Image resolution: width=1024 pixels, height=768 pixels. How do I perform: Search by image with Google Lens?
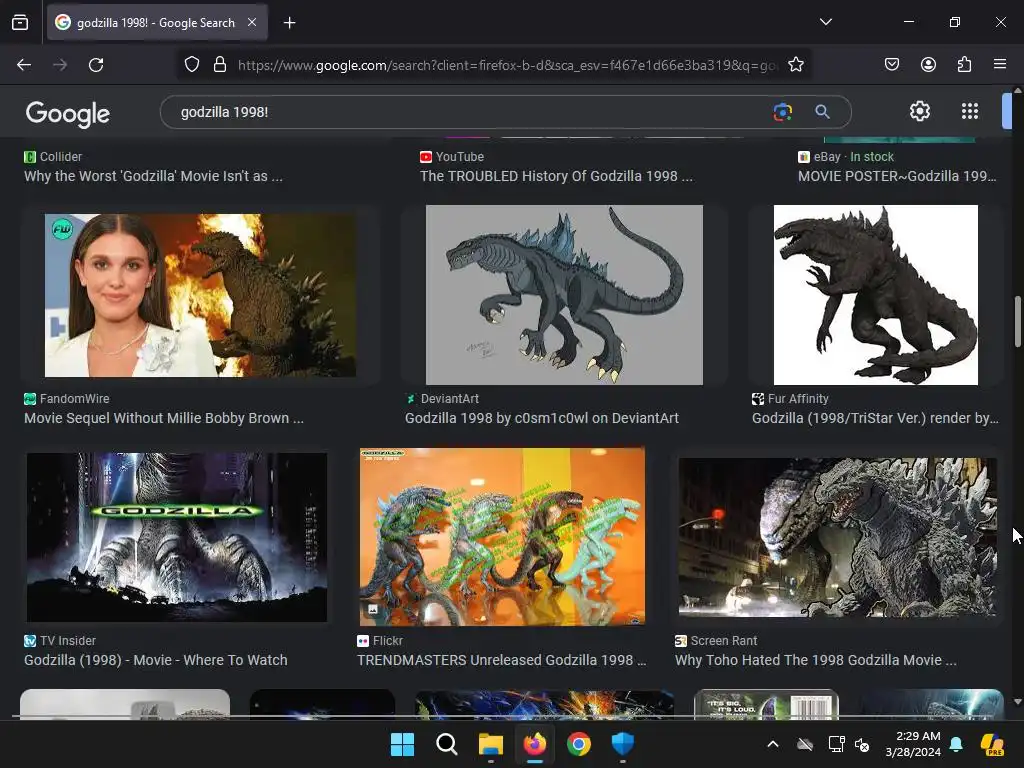point(782,112)
